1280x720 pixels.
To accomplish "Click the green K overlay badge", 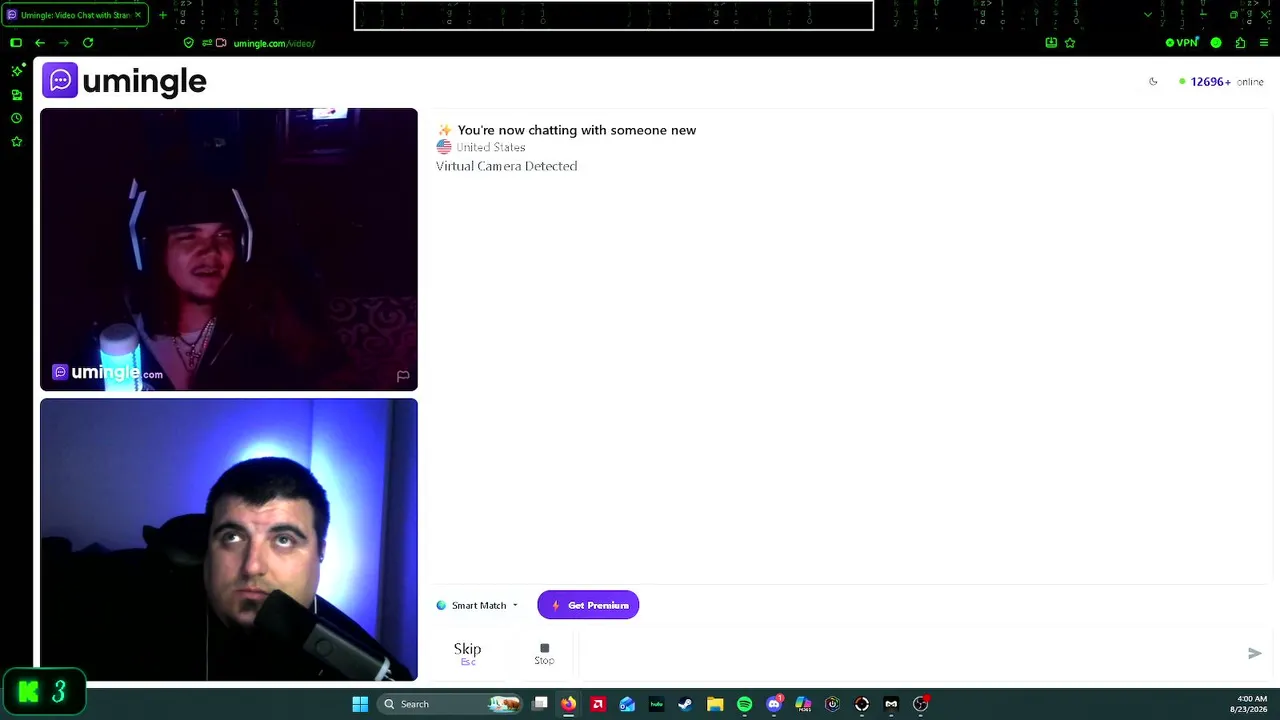I will pyautogui.click(x=44, y=692).
